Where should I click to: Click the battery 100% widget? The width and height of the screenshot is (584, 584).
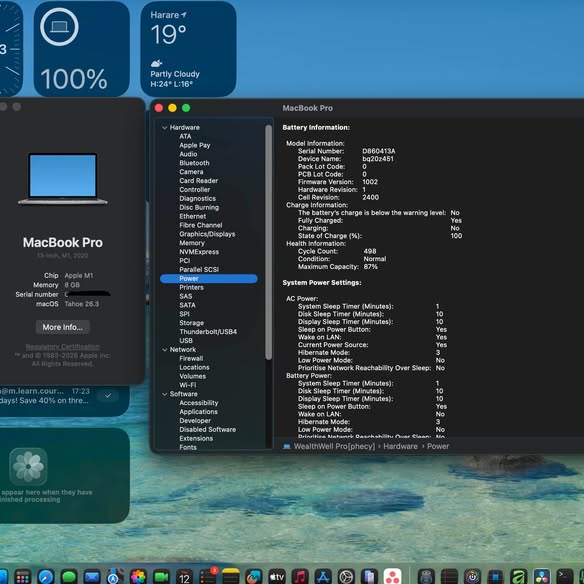[x=82, y=49]
